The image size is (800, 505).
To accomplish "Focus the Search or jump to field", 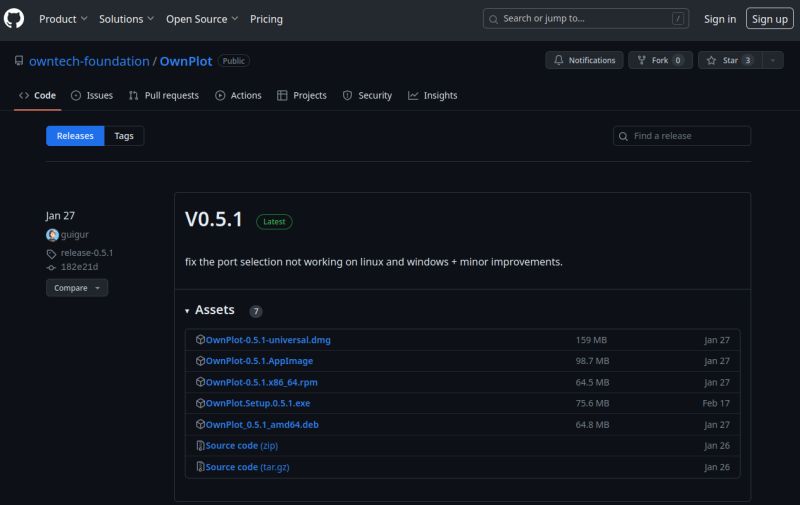I will point(586,19).
